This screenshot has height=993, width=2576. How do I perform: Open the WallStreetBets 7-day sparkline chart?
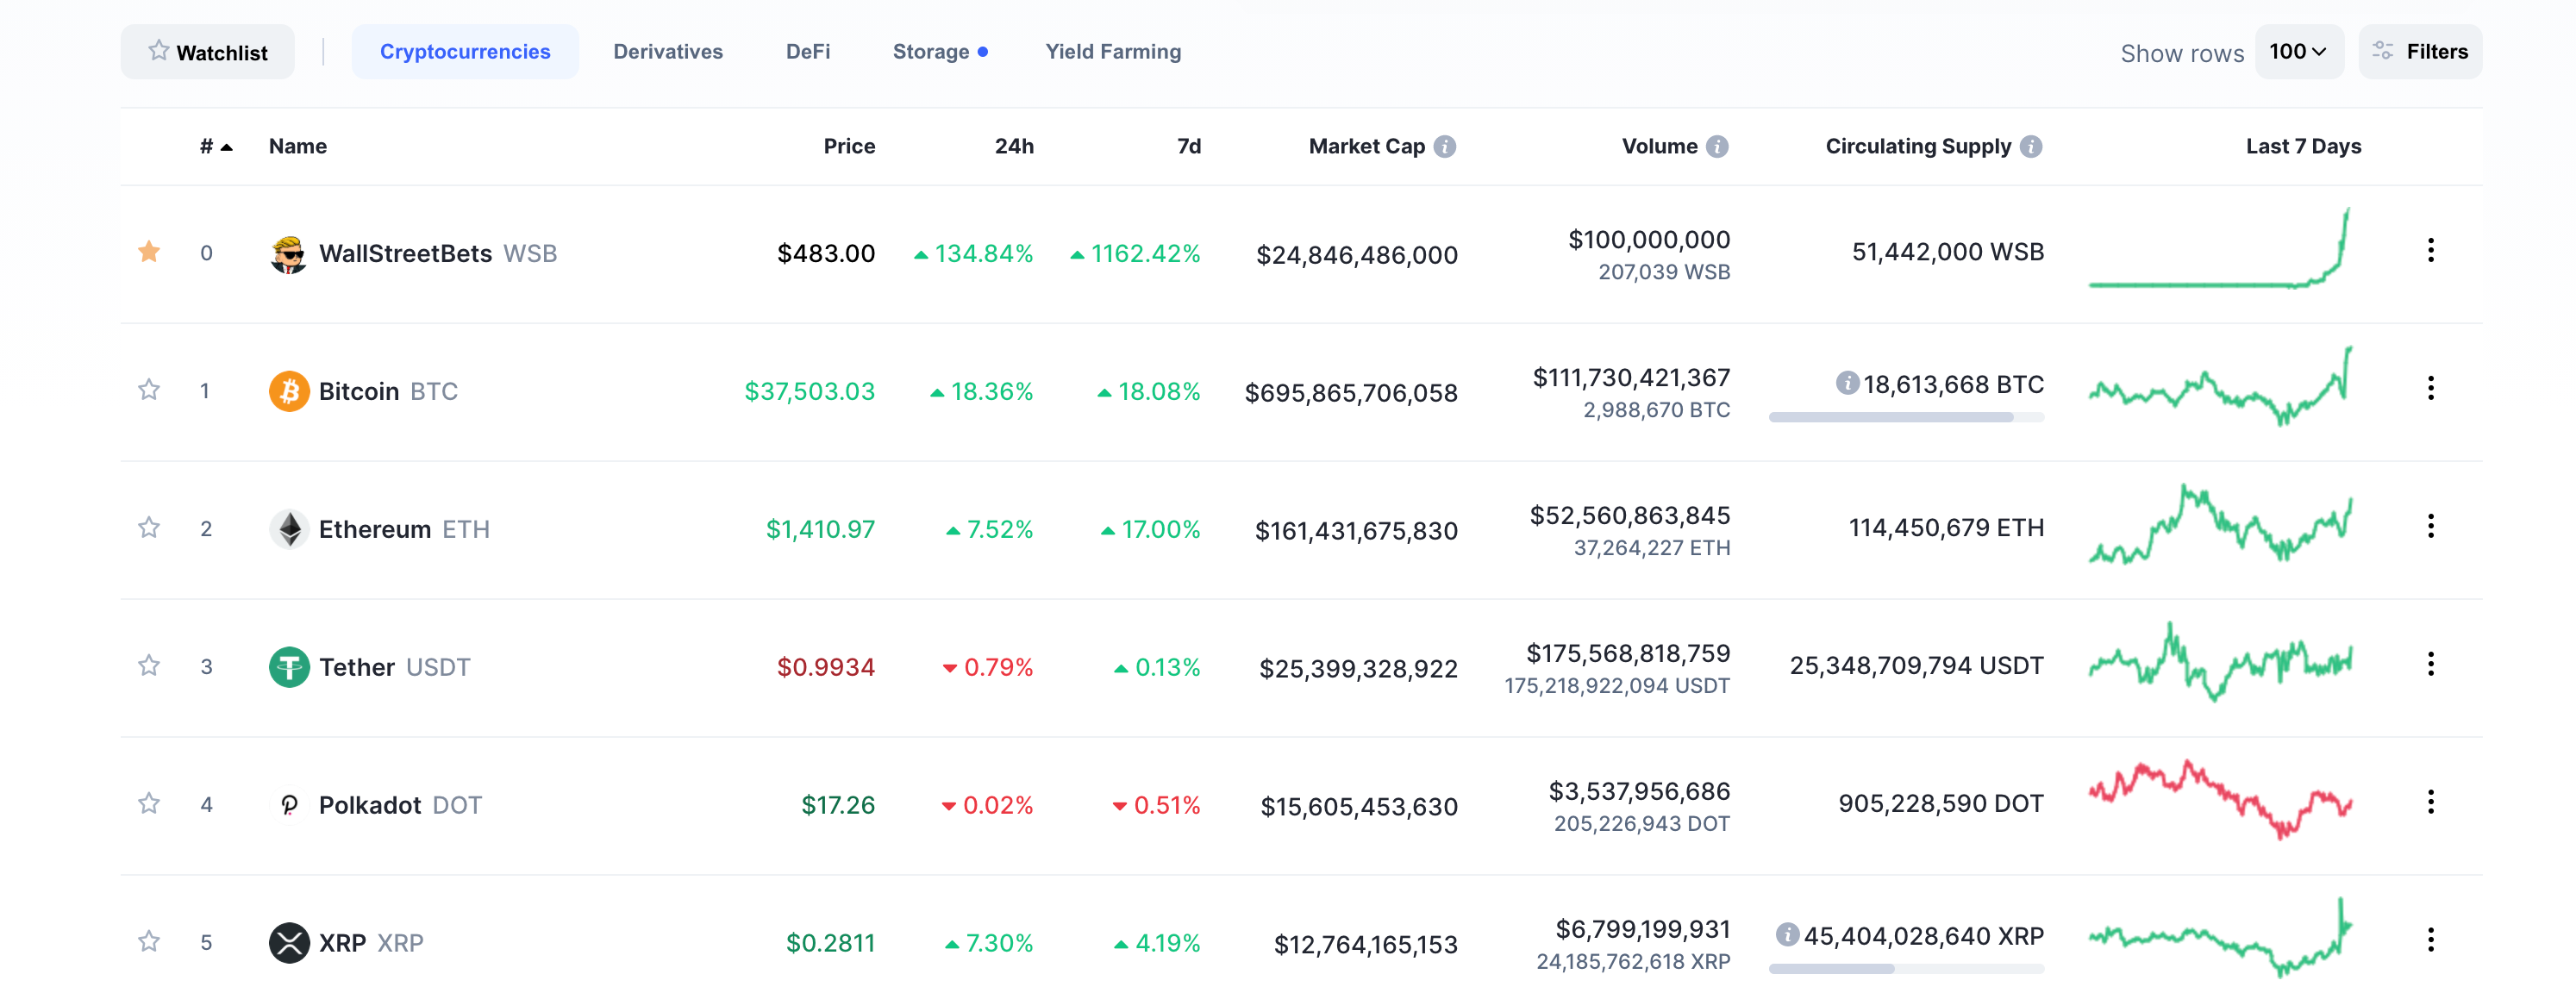[2220, 248]
